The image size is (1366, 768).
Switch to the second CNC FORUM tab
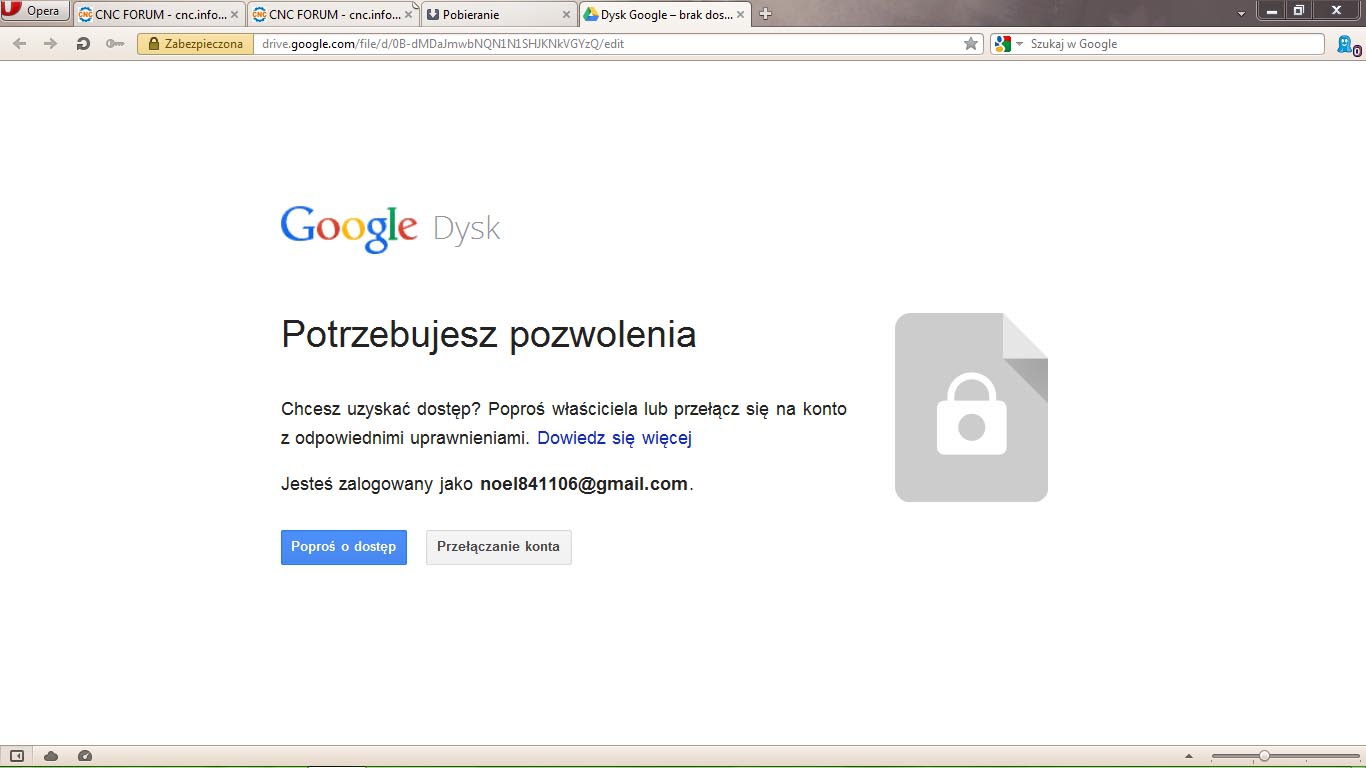click(334, 14)
